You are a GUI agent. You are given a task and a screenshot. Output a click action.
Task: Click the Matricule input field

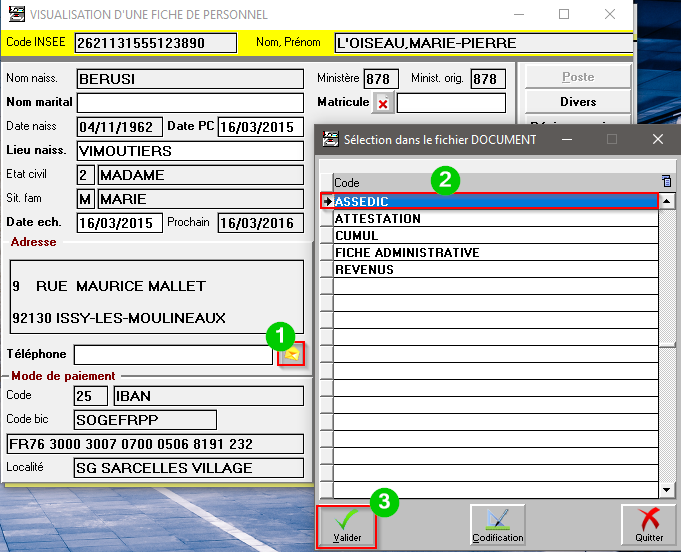[451, 103]
